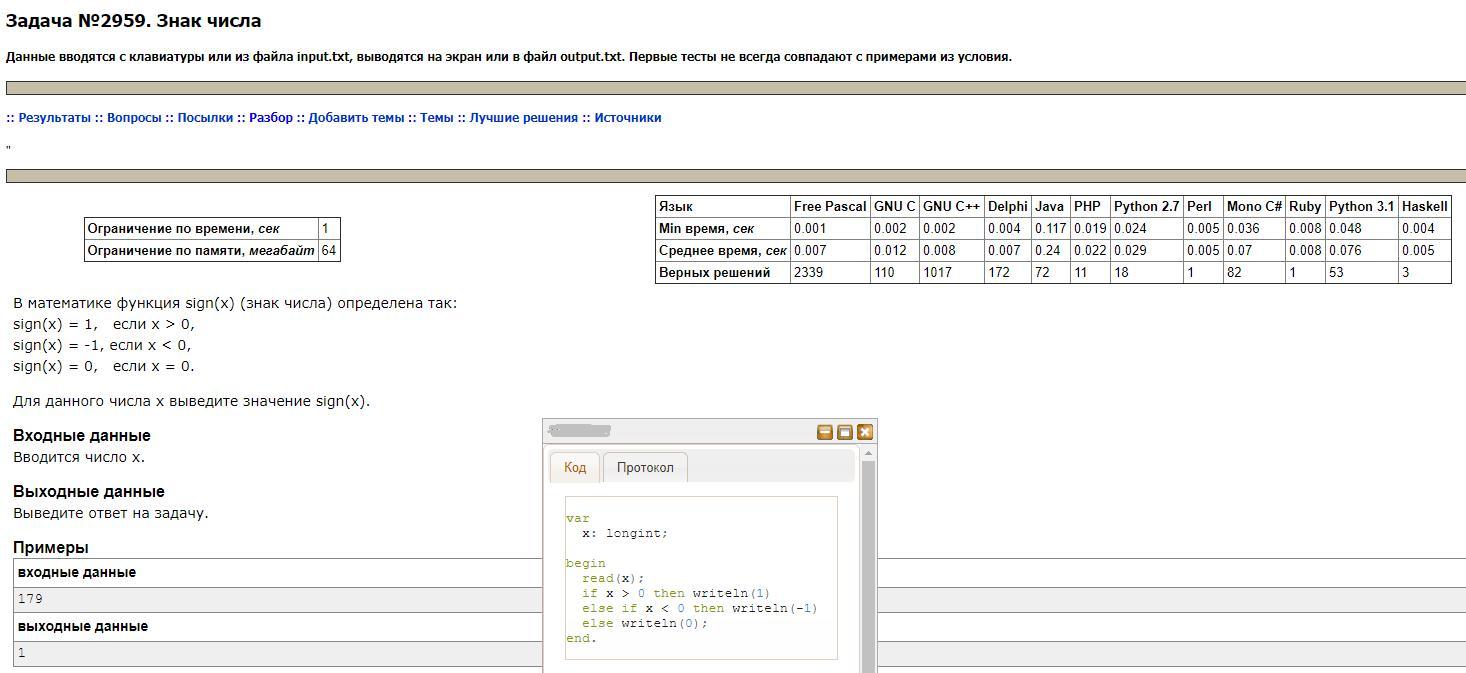This screenshot has height=673, width=1466.
Task: Click the Free Pascal column header
Action: (x=829, y=206)
